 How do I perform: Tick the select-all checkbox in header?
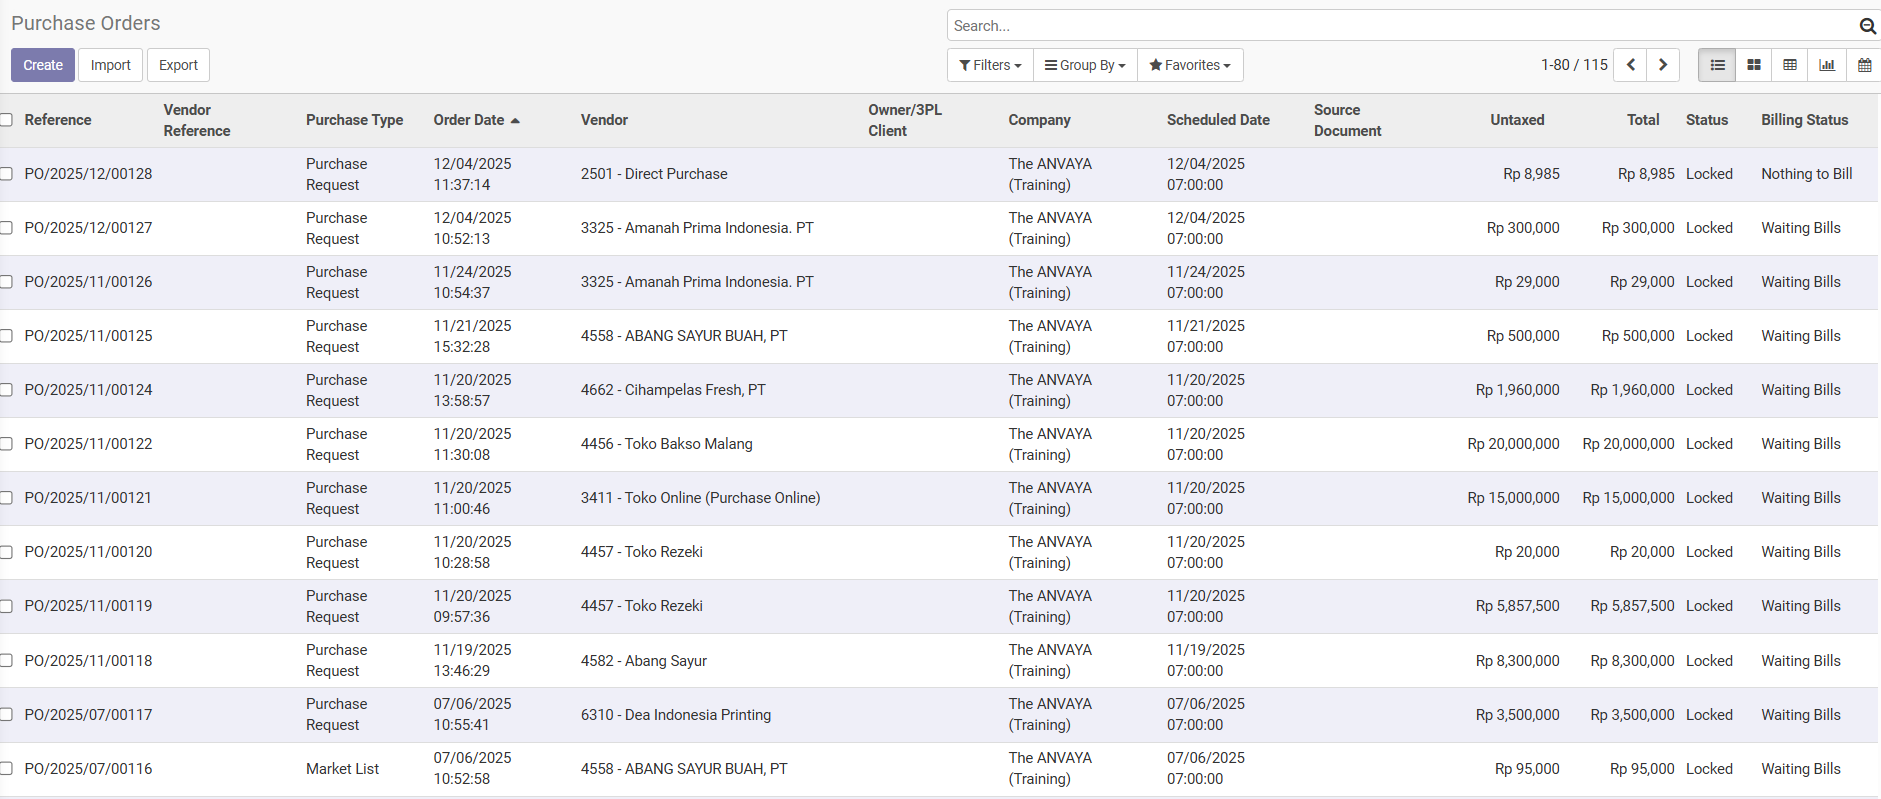point(7,120)
